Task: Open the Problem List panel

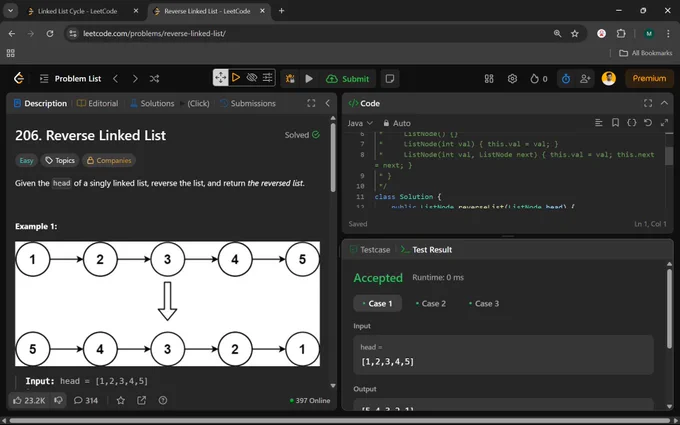Action: click(x=70, y=78)
